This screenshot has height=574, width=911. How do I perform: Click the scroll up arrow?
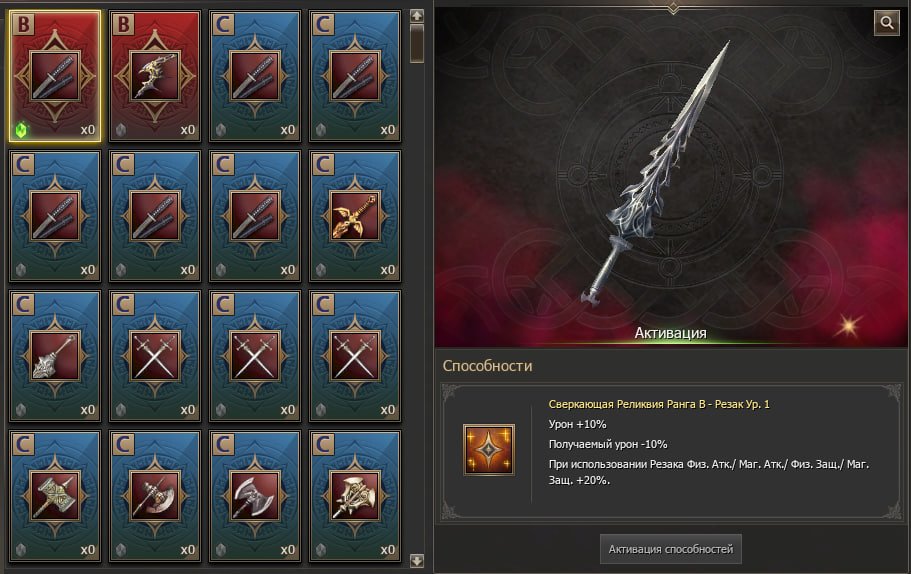(417, 16)
